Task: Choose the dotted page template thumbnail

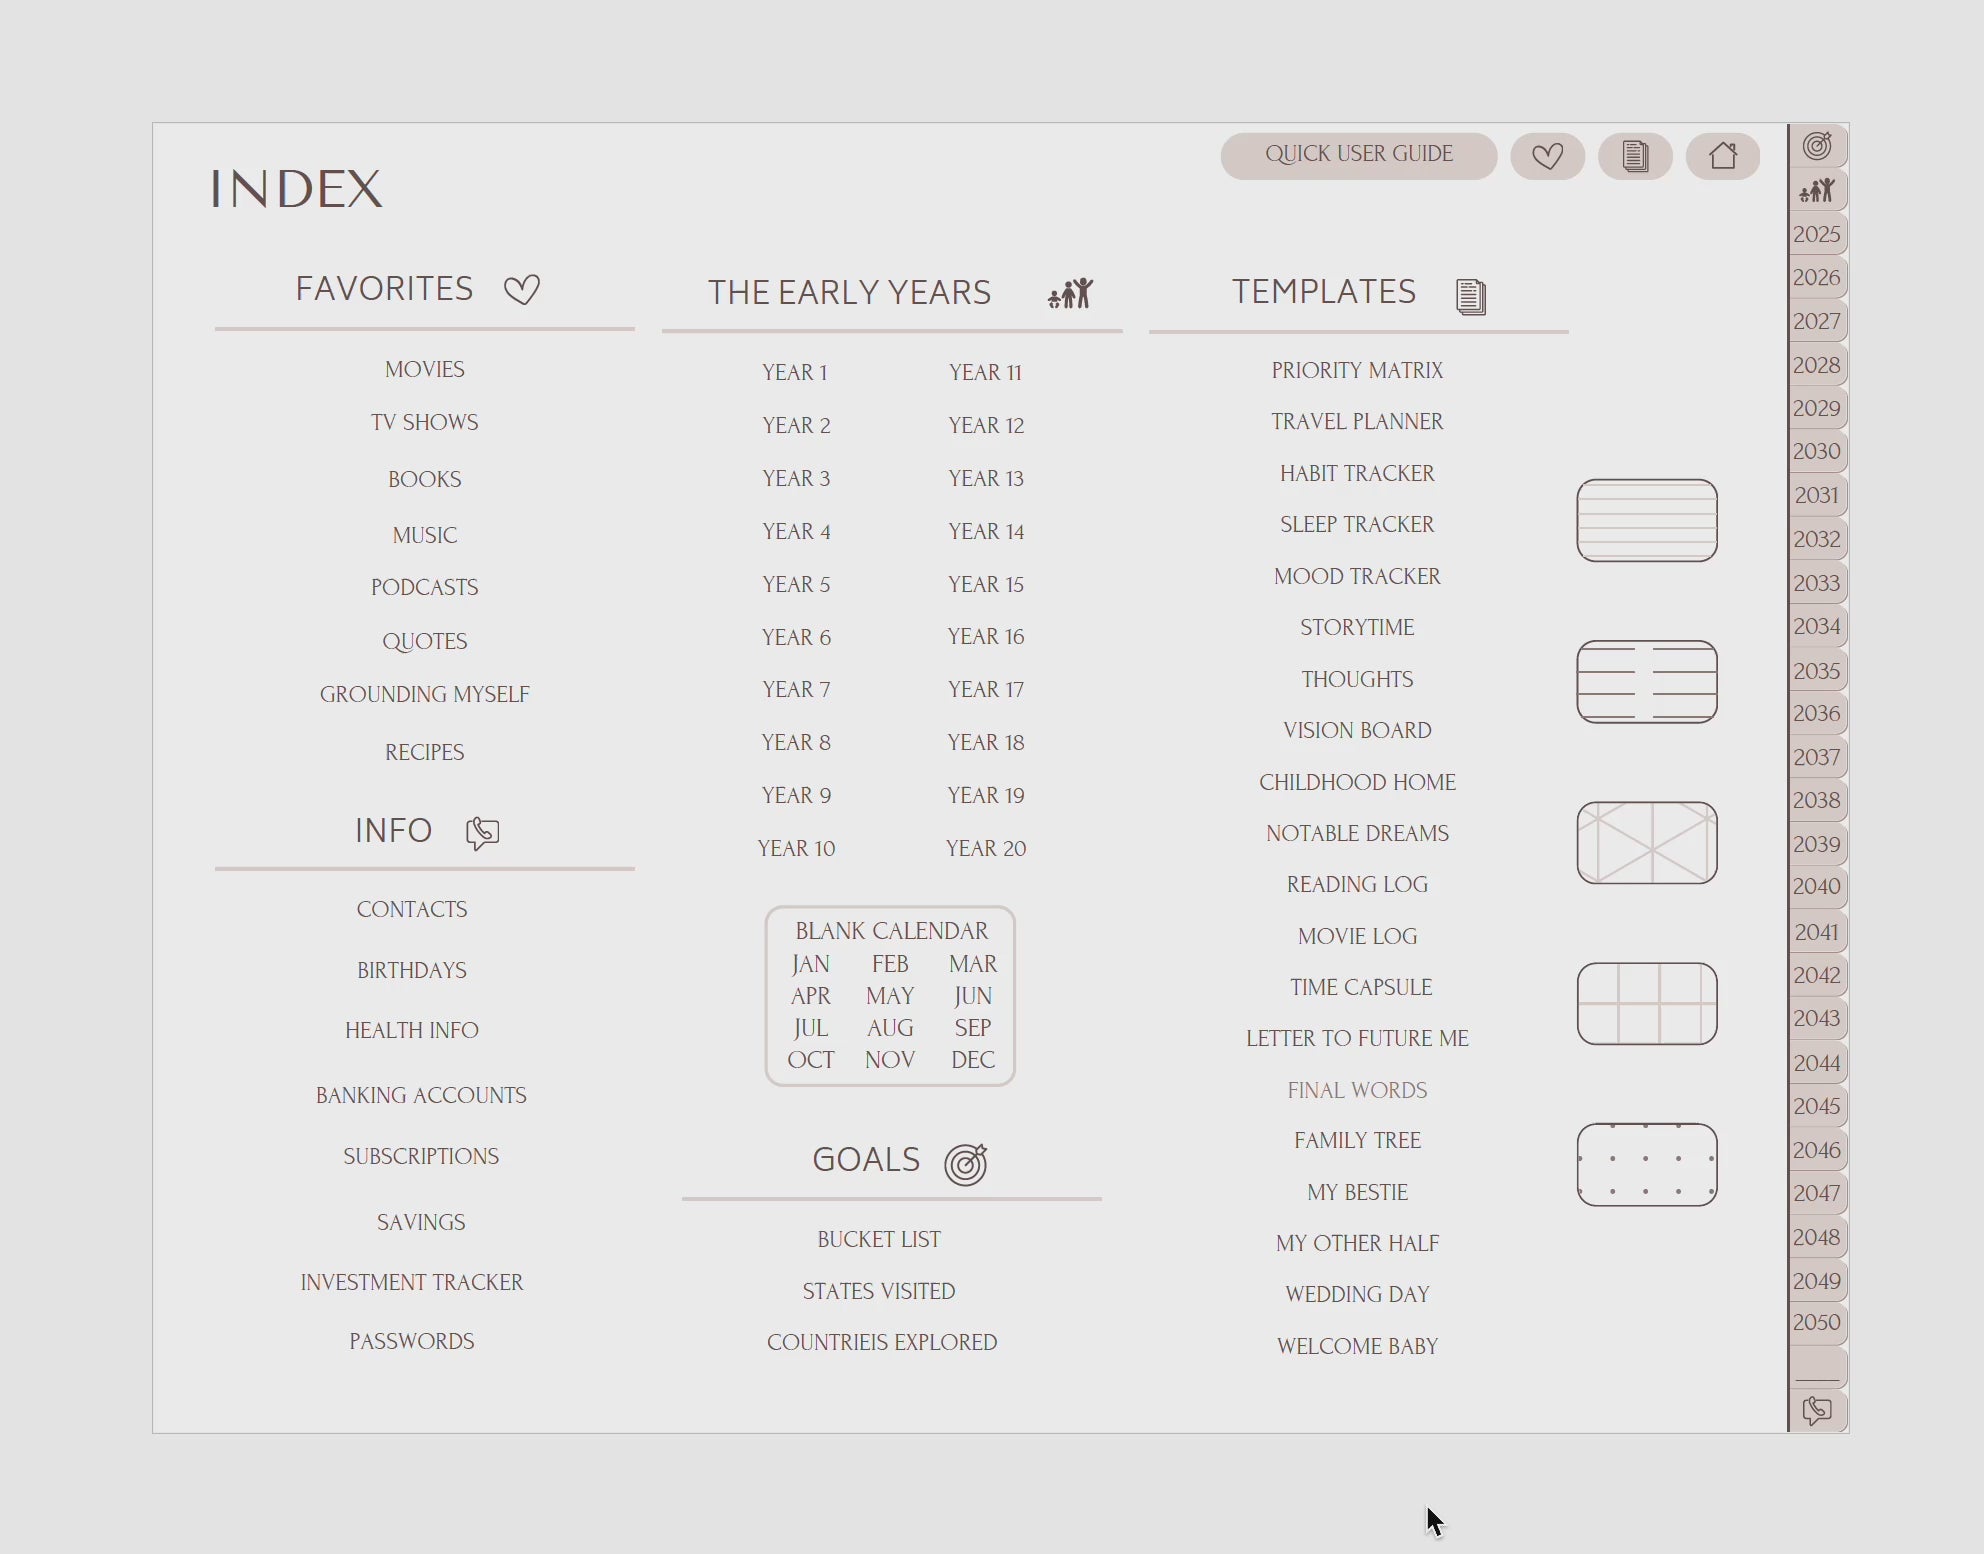Action: pos(1646,1164)
